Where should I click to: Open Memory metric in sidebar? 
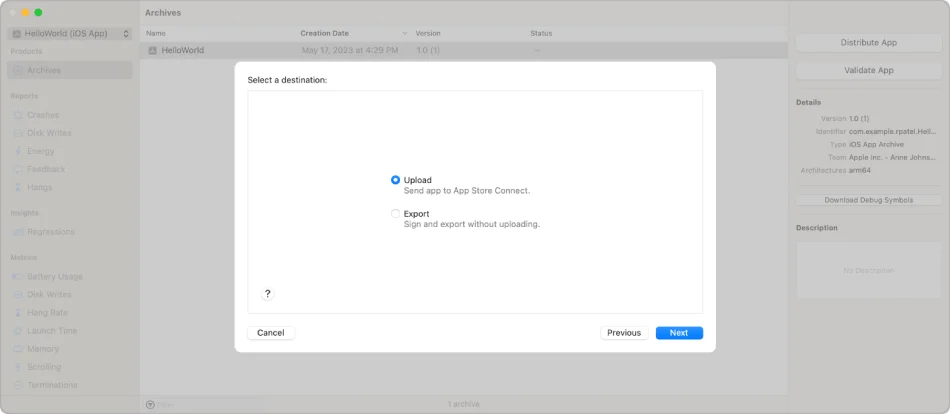43,349
